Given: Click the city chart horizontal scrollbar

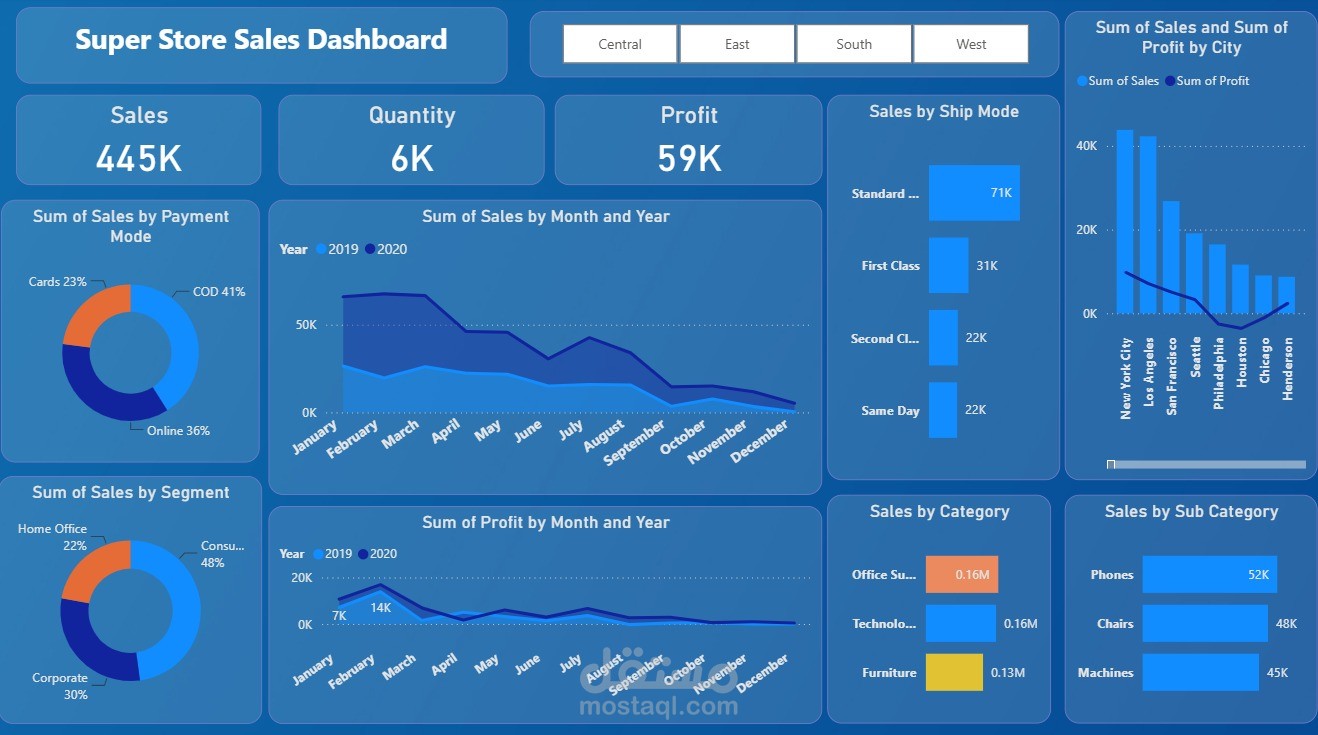Looking at the screenshot, I should (x=1206, y=464).
